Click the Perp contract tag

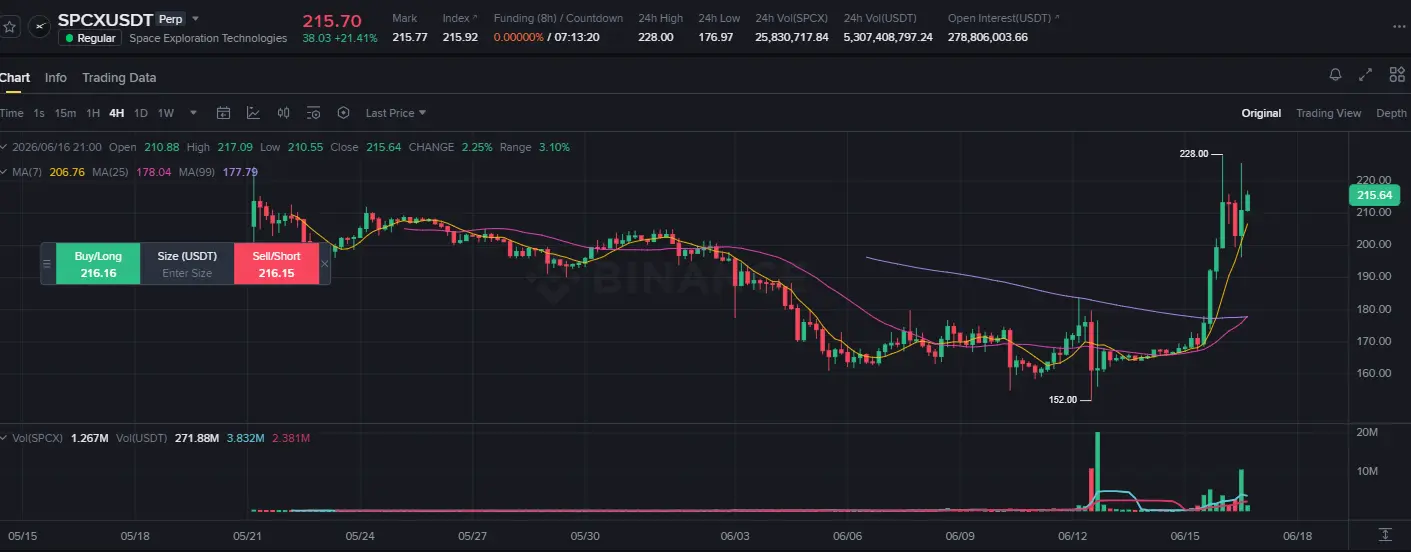(x=171, y=19)
